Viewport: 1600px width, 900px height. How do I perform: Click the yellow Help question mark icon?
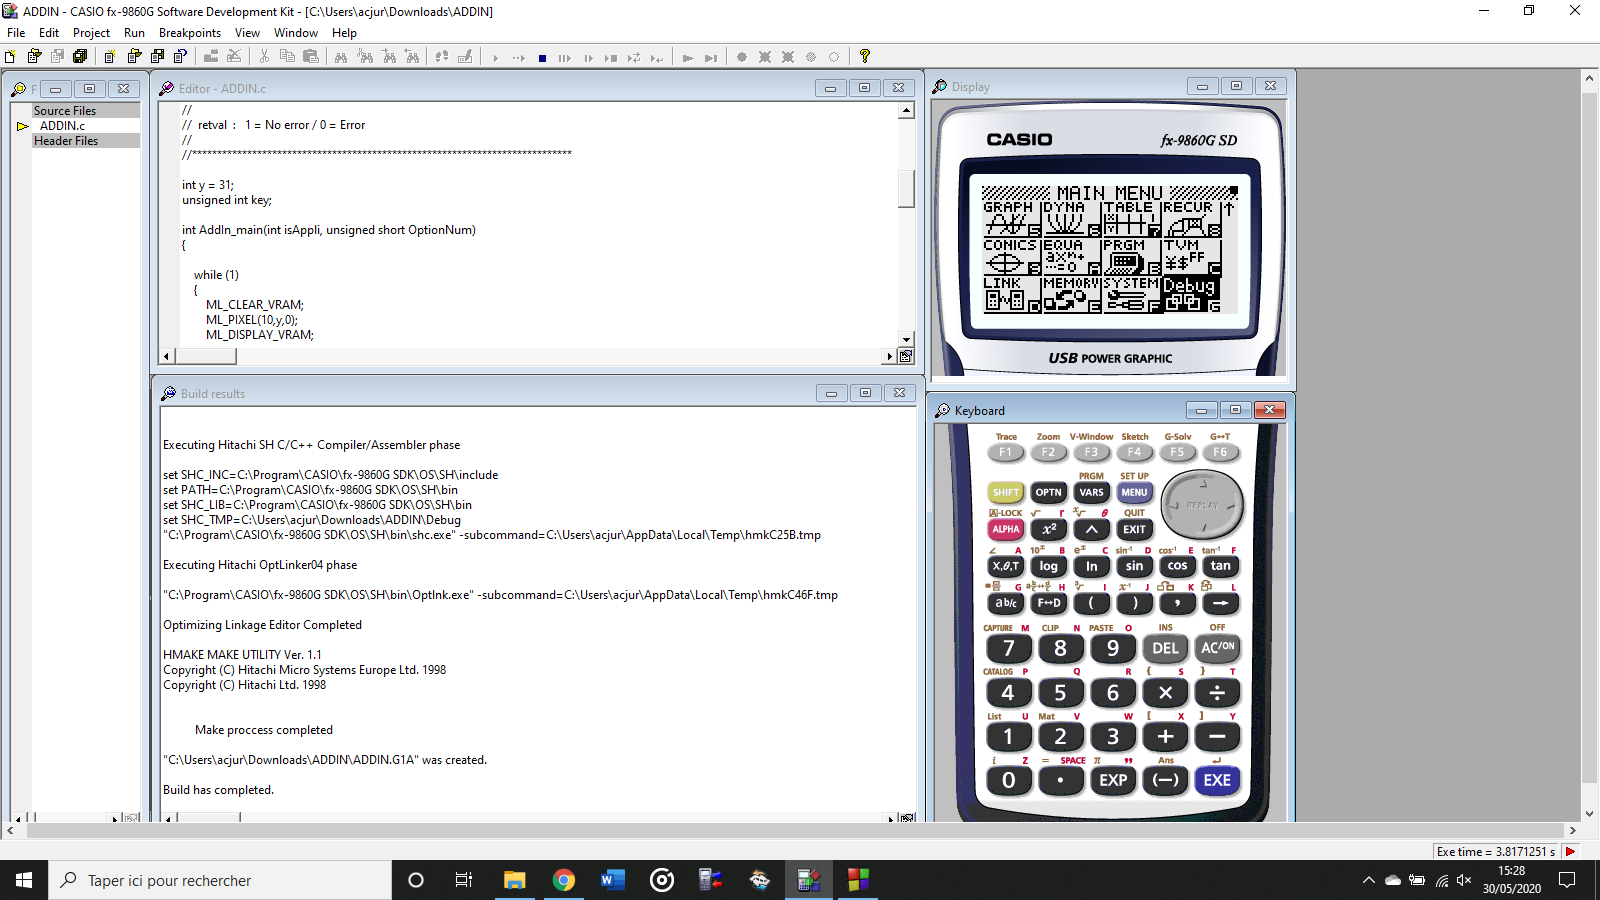865,57
